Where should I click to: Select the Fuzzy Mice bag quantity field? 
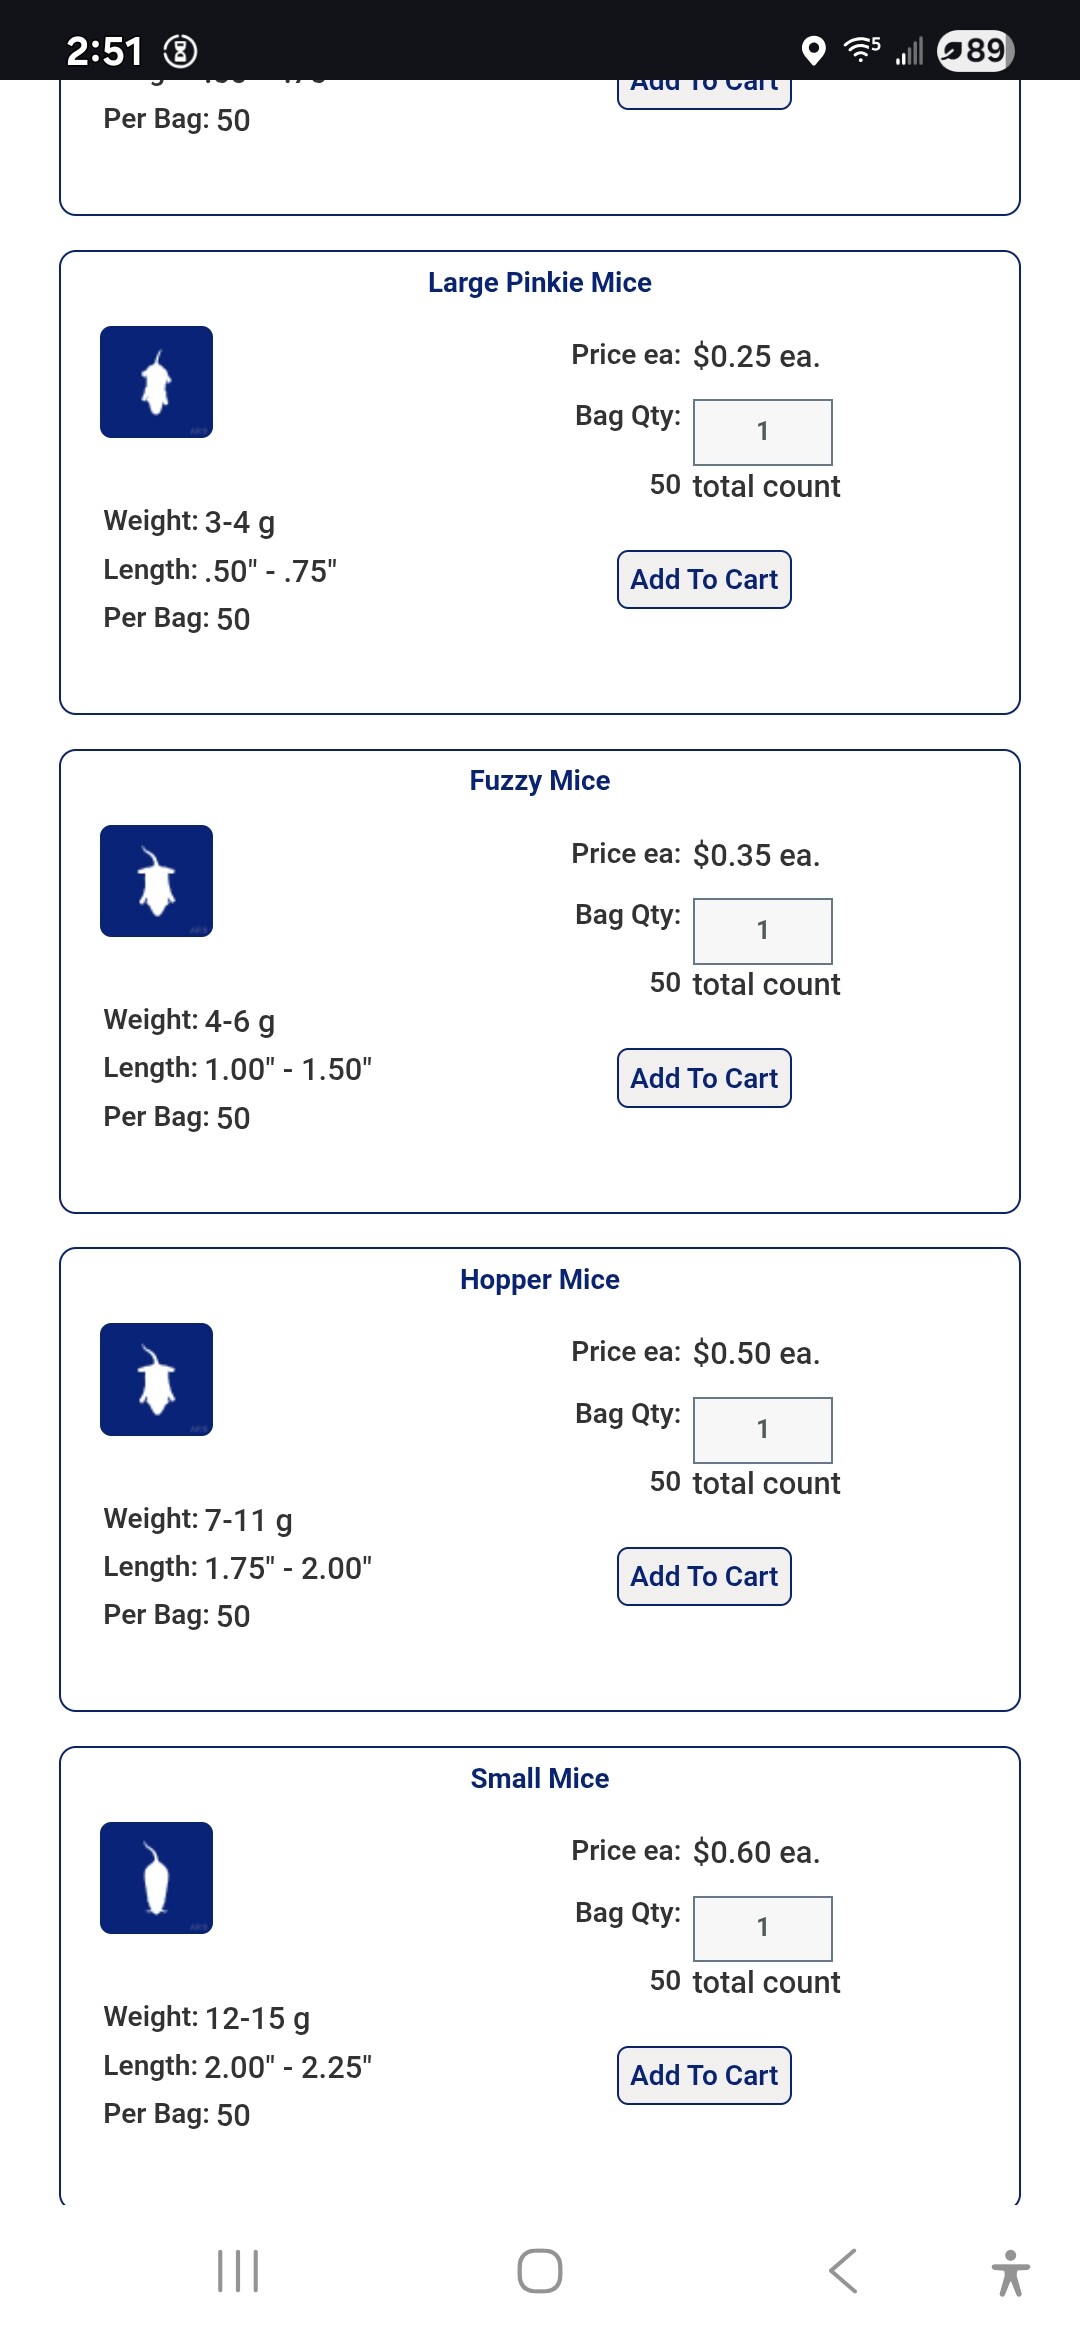point(762,931)
